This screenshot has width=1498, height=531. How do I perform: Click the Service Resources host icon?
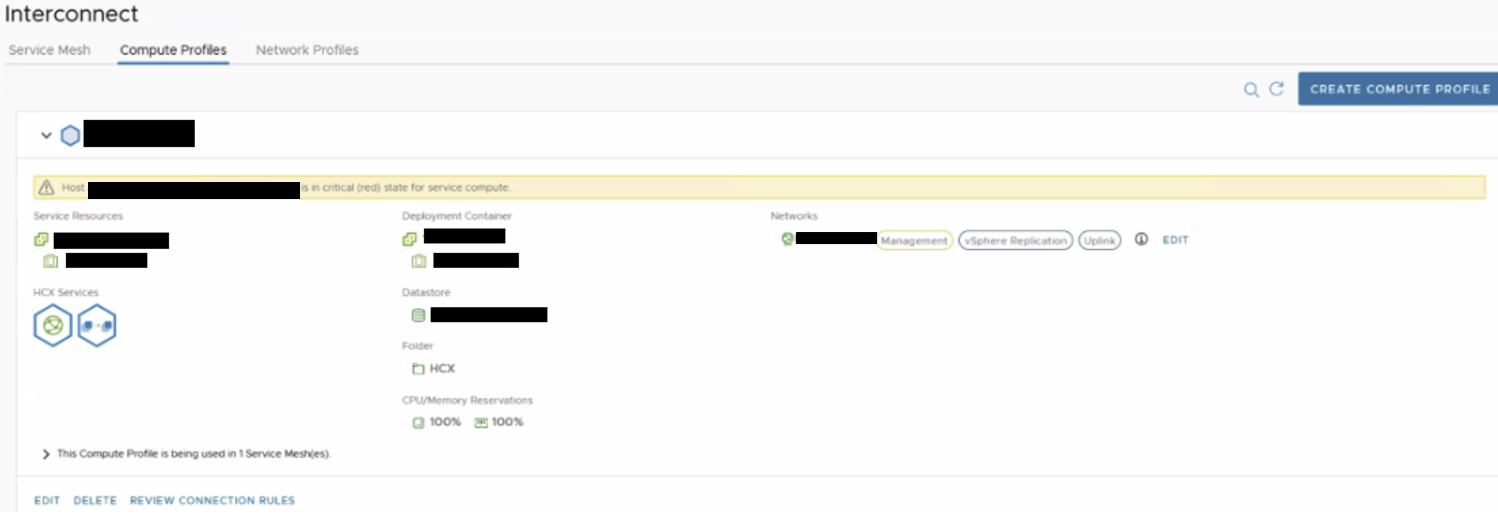coord(50,261)
